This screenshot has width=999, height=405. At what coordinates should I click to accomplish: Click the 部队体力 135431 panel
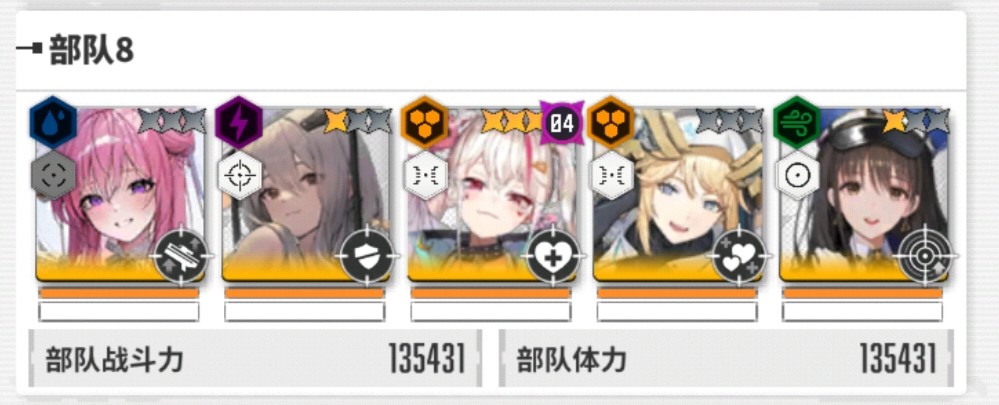pos(726,359)
